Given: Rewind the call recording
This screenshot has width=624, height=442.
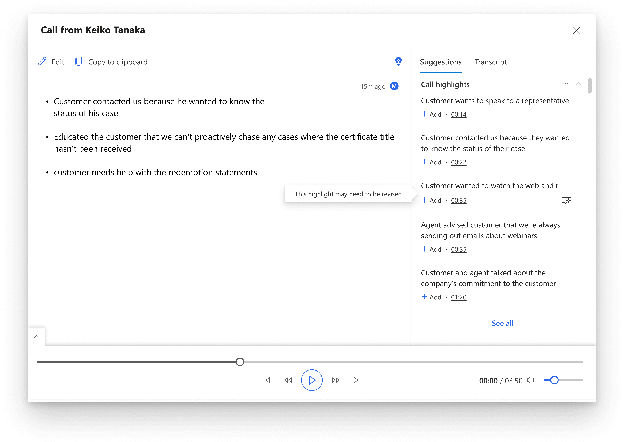Looking at the screenshot, I should tap(289, 380).
